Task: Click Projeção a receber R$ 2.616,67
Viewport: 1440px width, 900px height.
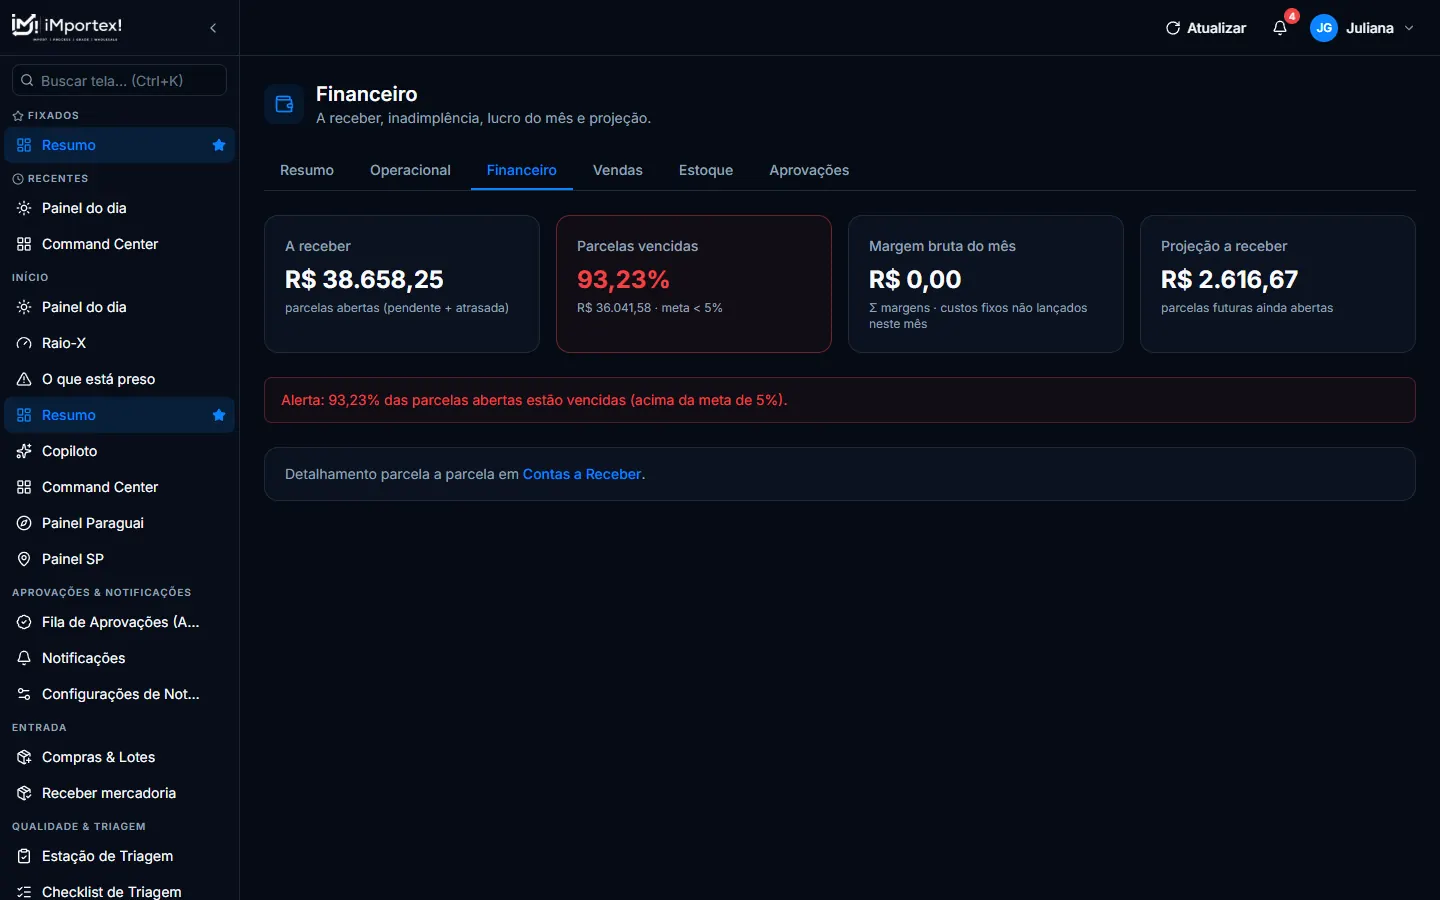Action: 1229,280
